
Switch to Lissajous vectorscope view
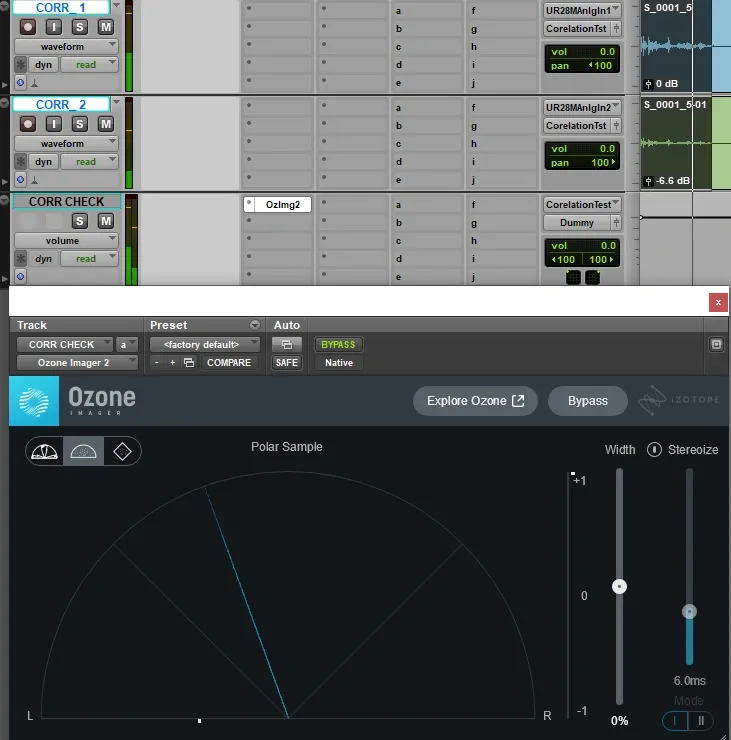(x=122, y=451)
